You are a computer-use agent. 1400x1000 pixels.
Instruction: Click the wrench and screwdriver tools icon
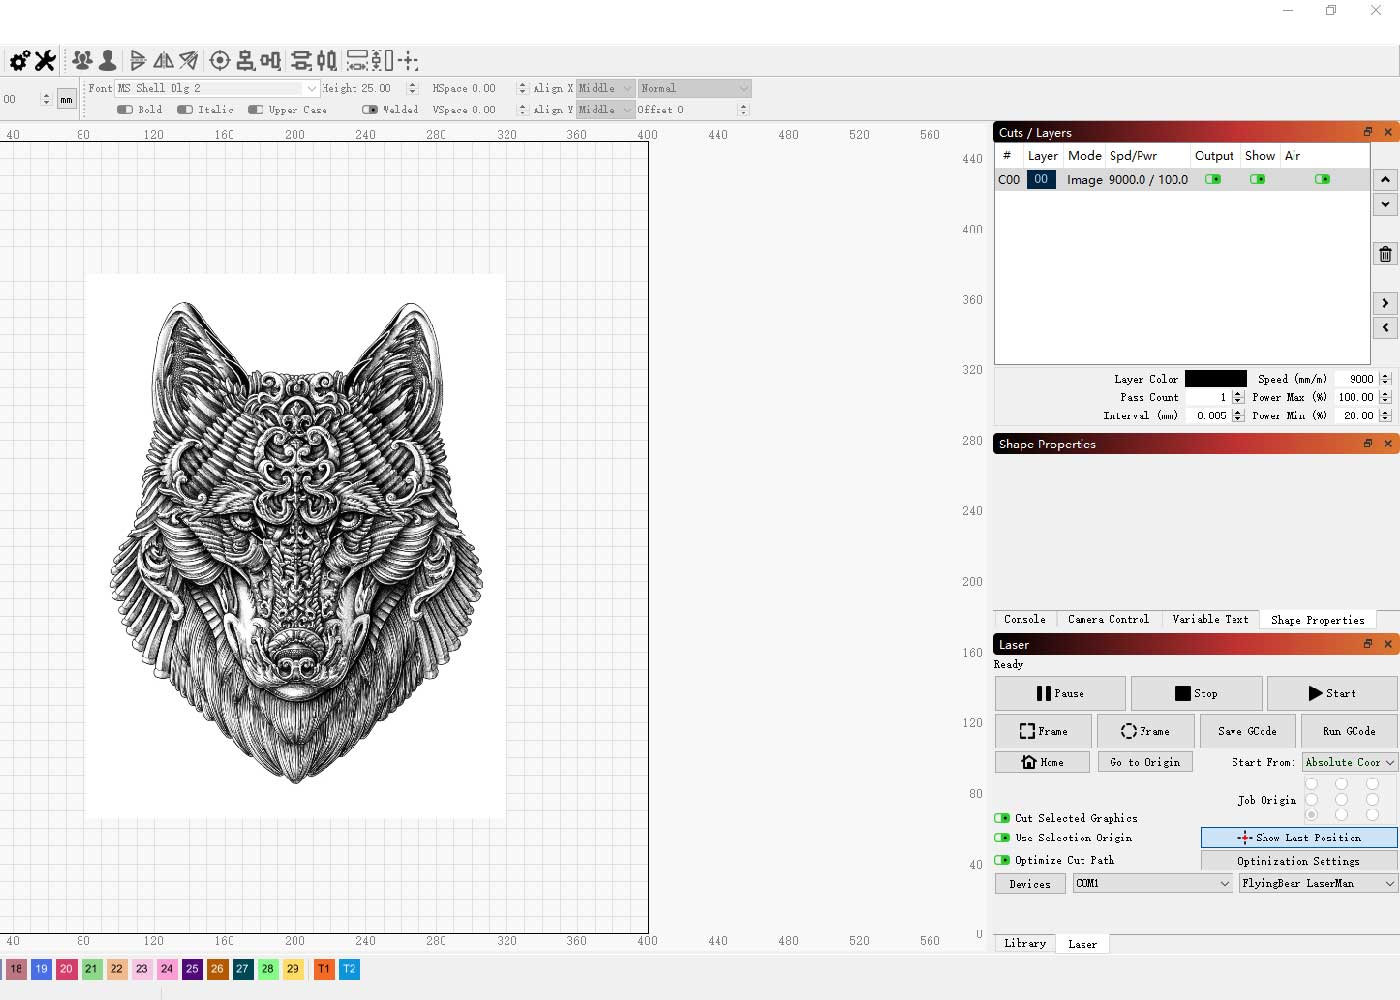[45, 61]
